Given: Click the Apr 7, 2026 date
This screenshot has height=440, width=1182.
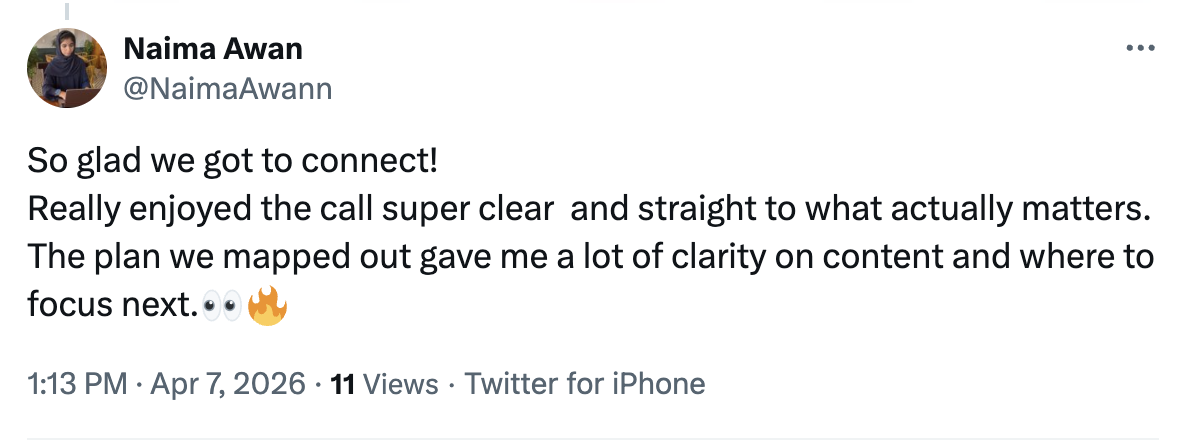Looking at the screenshot, I should [229, 383].
